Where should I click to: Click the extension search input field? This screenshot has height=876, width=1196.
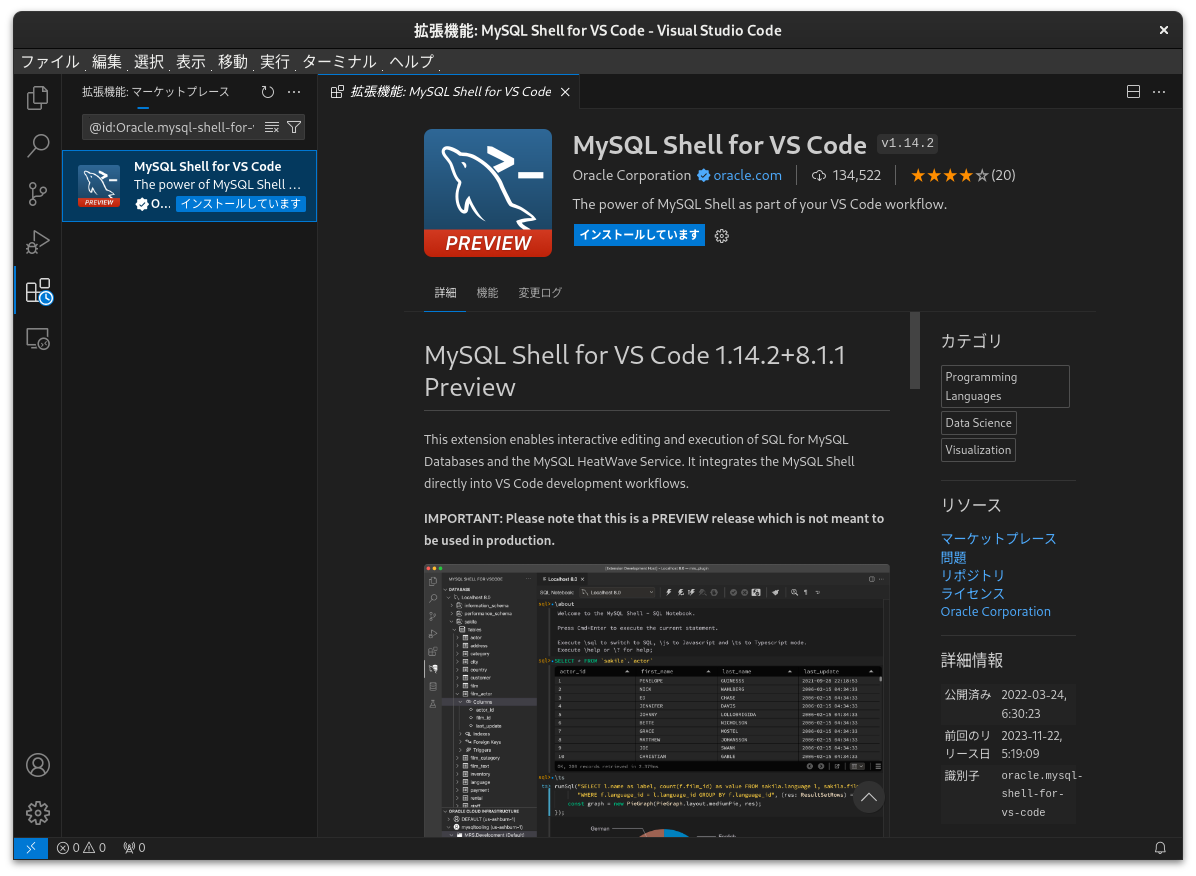(170, 127)
